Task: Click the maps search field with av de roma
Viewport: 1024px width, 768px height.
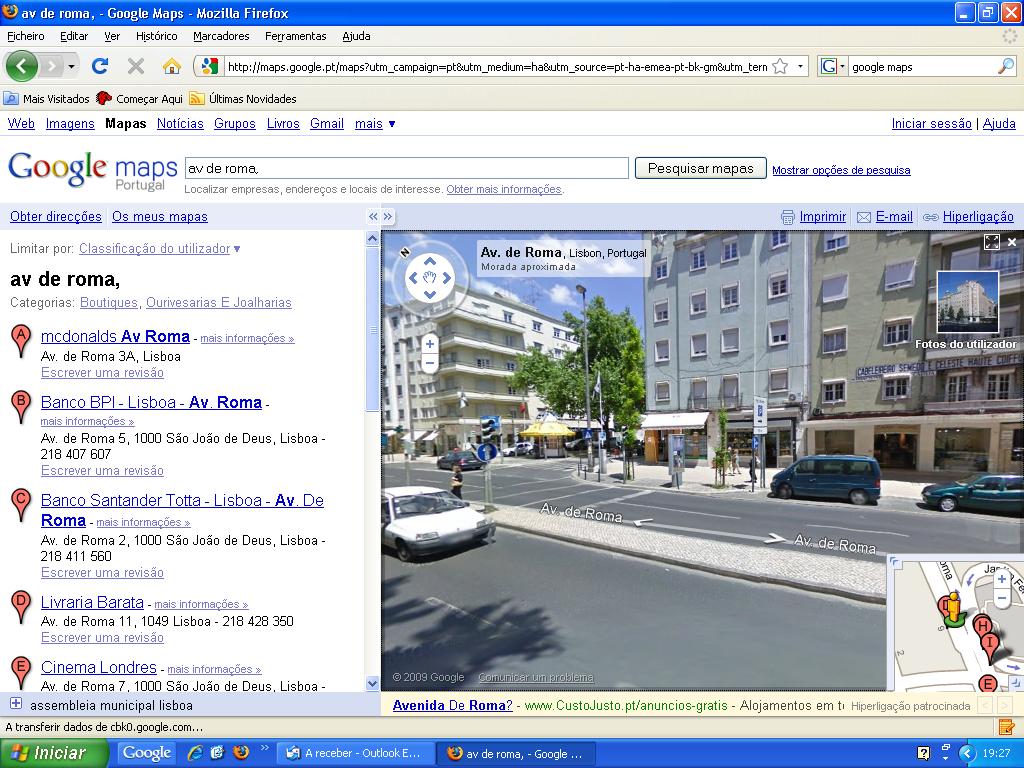Action: click(x=407, y=168)
